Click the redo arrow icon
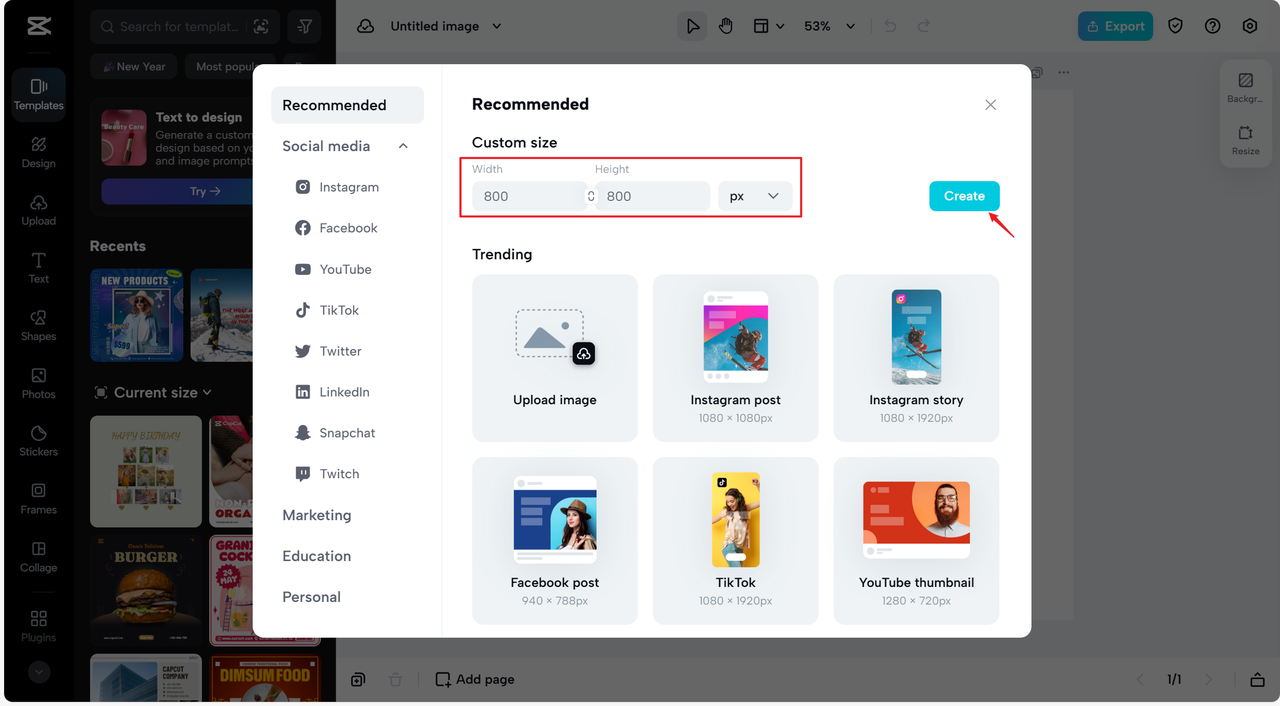This screenshot has width=1280, height=706. [x=925, y=26]
